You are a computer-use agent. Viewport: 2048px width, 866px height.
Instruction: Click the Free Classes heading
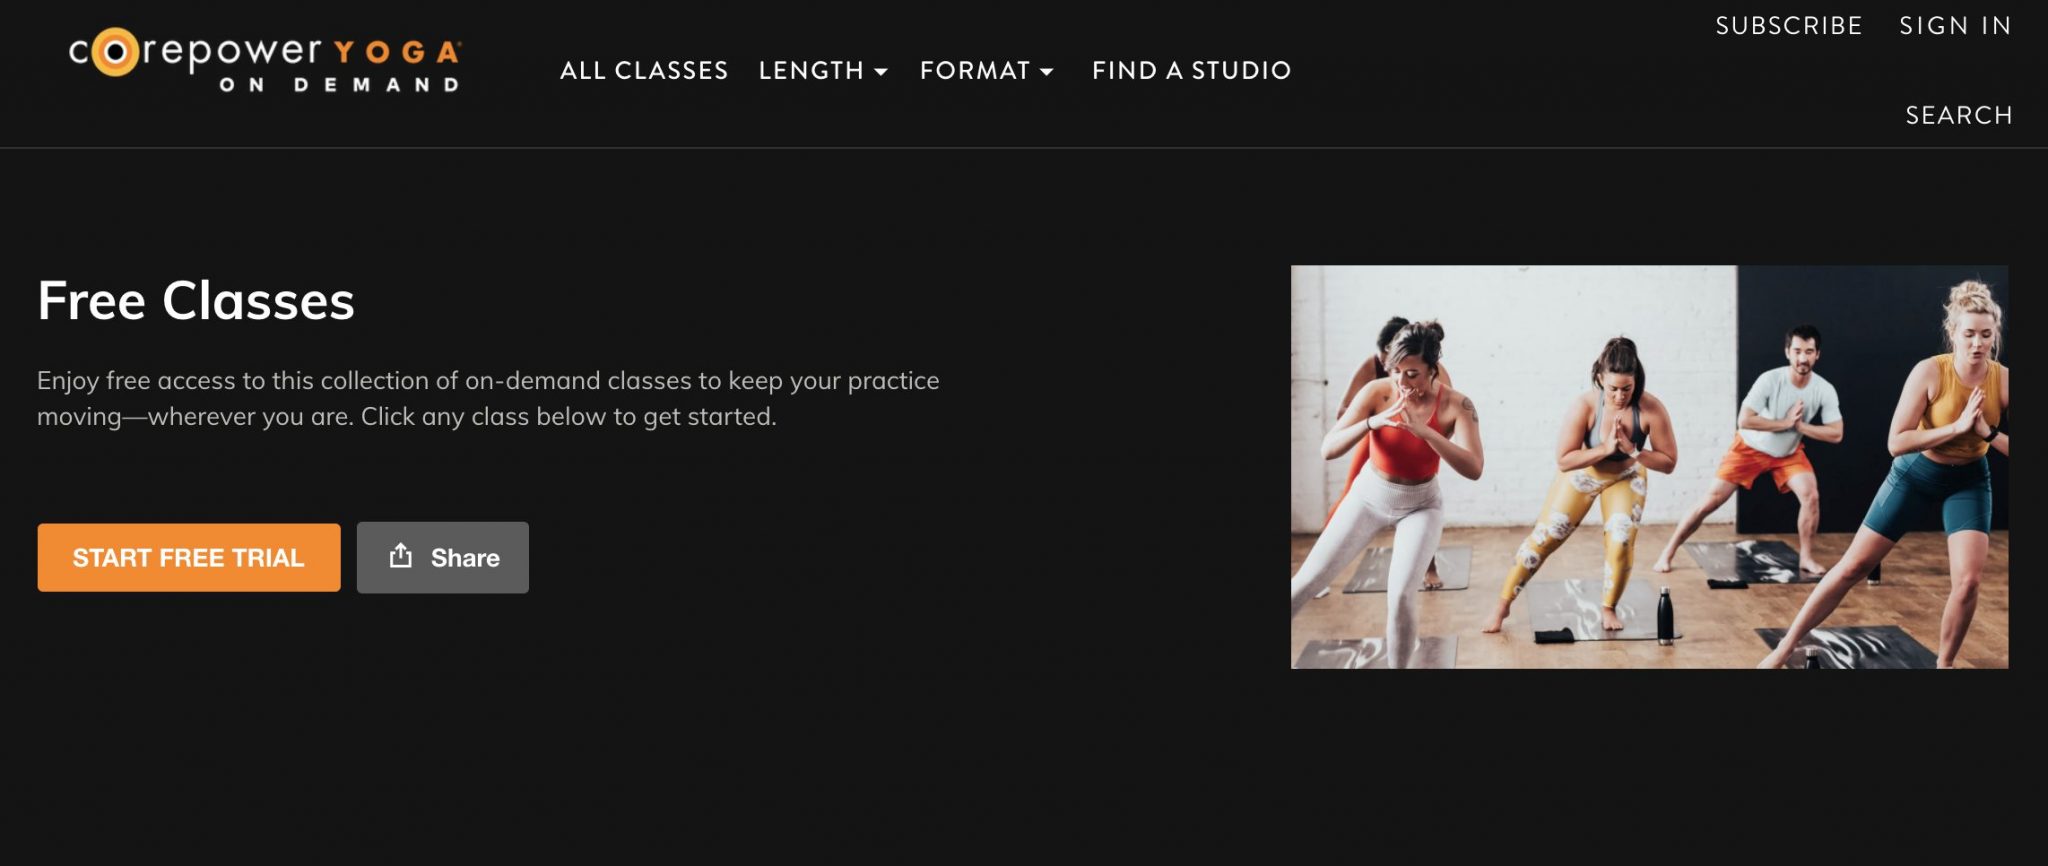(x=196, y=301)
